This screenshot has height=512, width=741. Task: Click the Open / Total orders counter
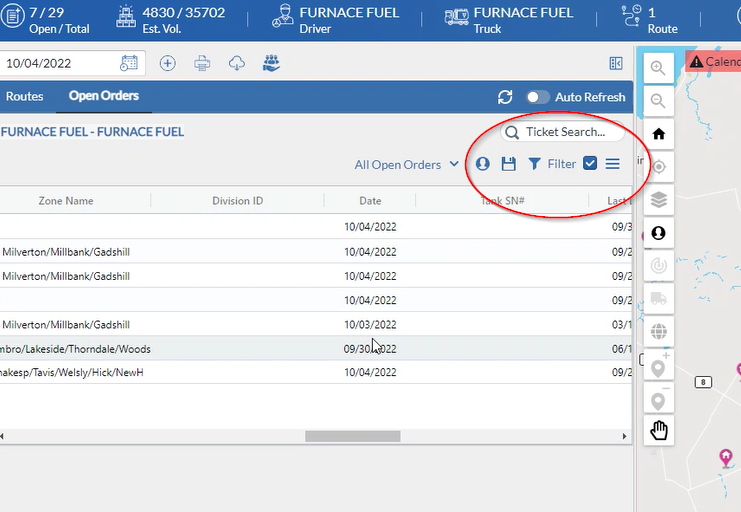pos(45,20)
